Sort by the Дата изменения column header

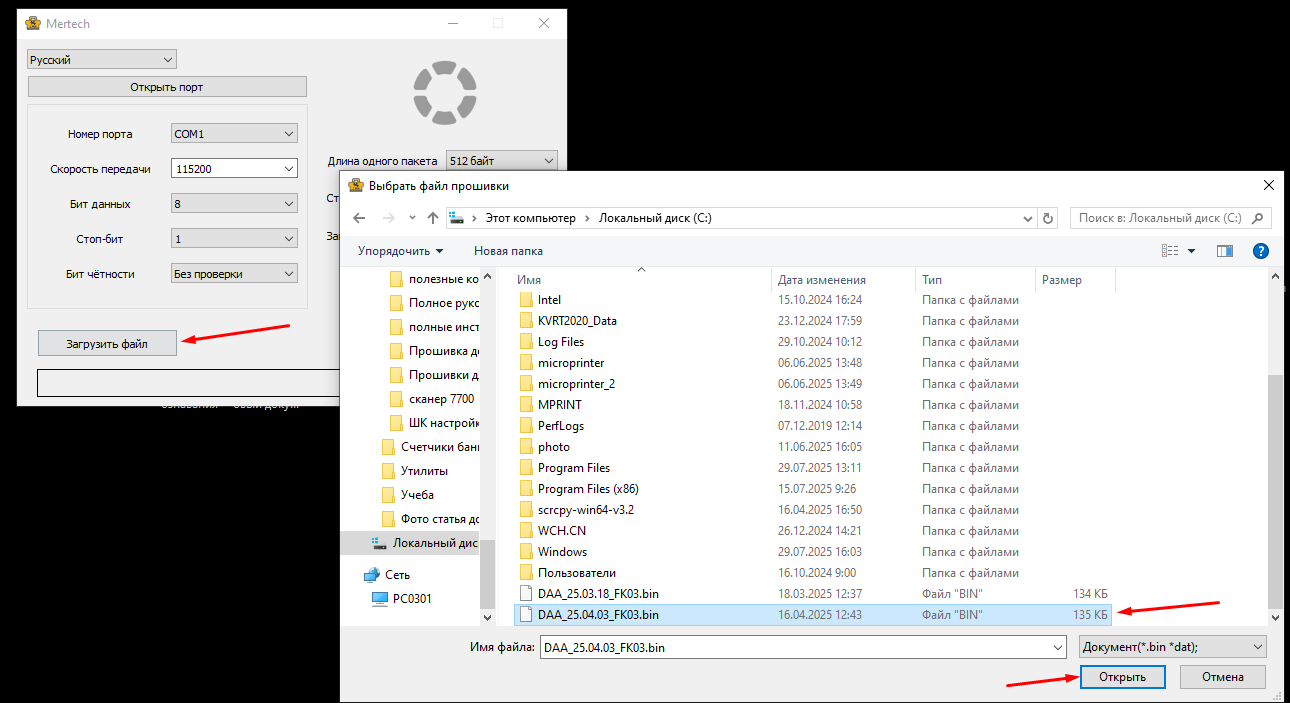click(x=822, y=280)
